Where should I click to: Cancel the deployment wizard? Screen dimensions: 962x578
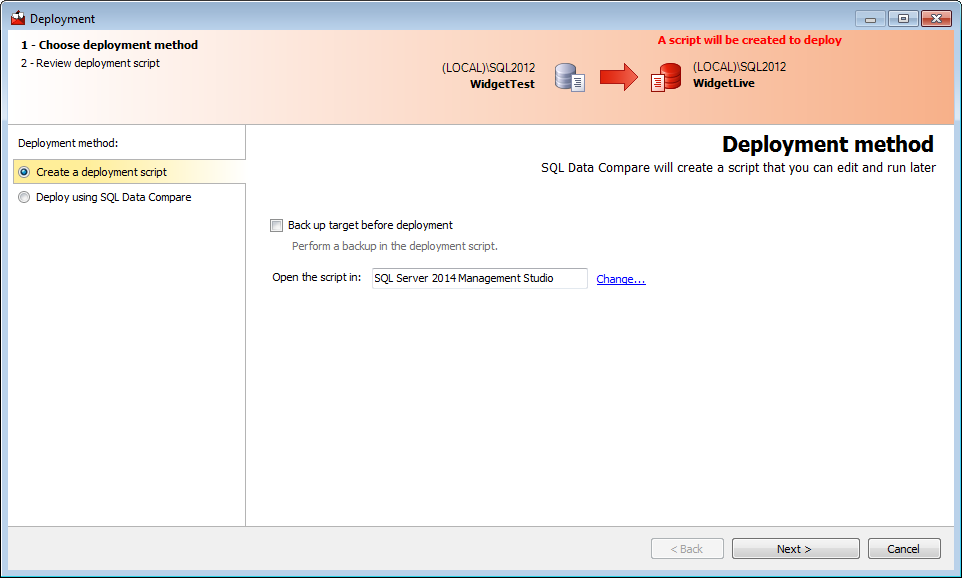pos(904,549)
